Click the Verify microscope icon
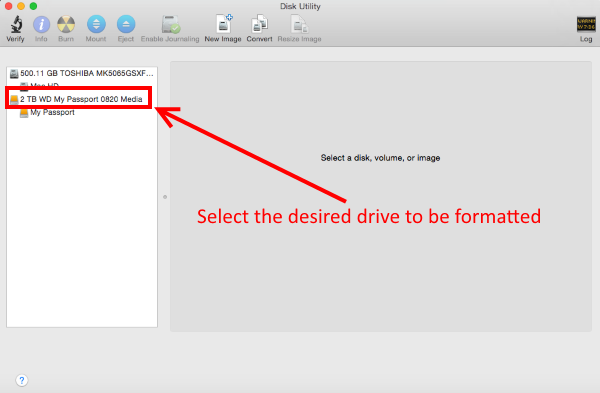The width and height of the screenshot is (600, 393). pos(16,25)
